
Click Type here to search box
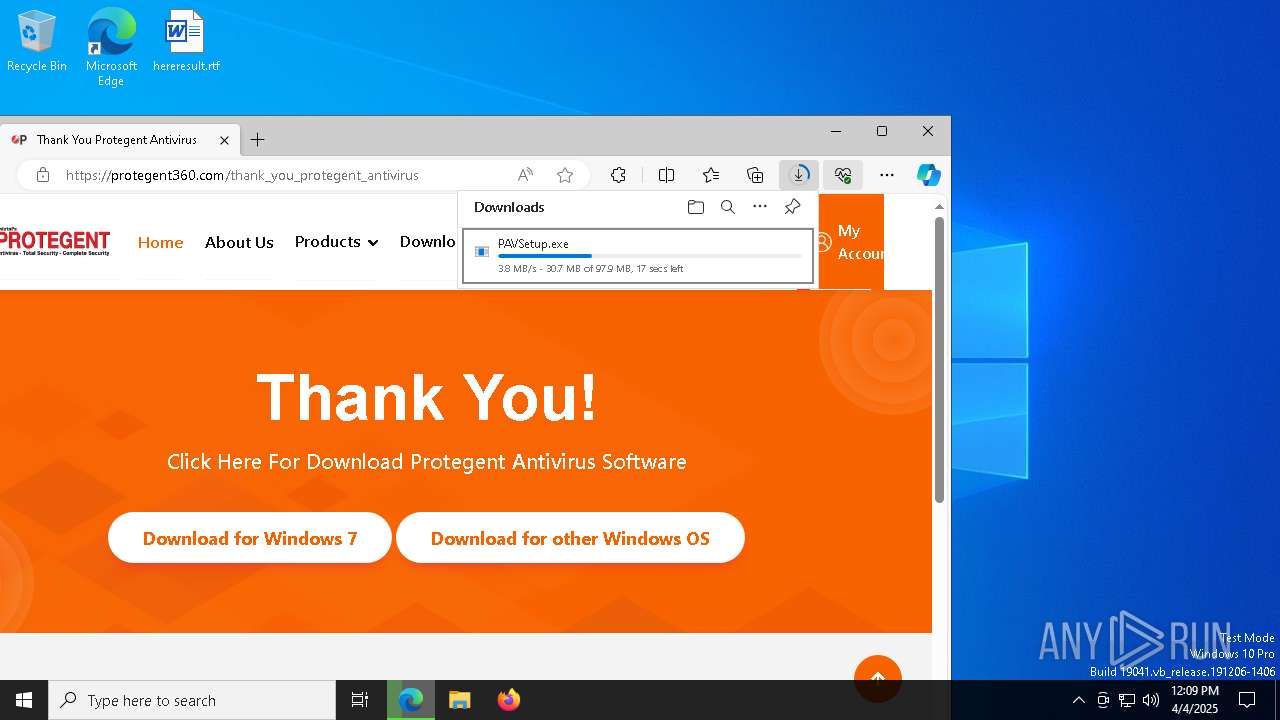(x=192, y=700)
